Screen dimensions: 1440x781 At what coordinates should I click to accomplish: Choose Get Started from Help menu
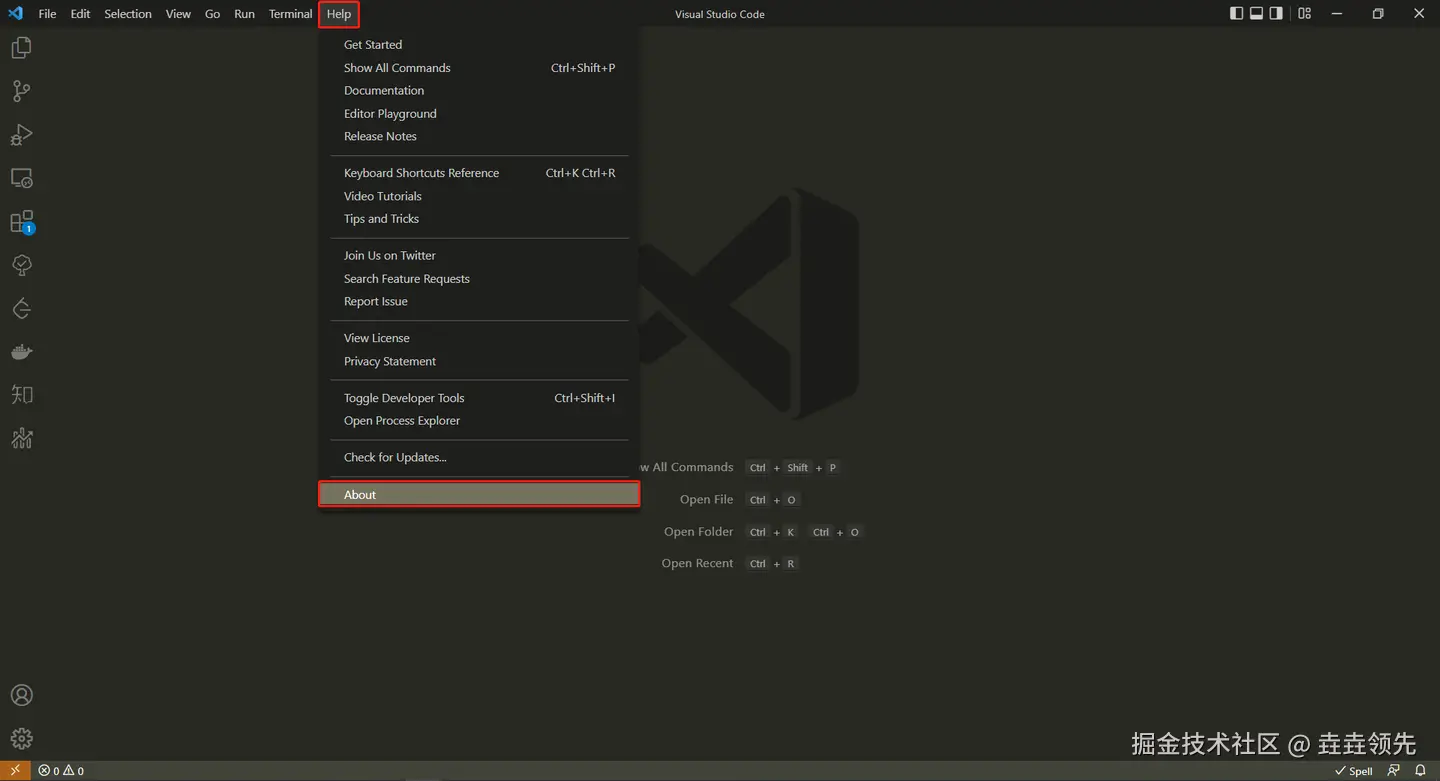coord(479,45)
